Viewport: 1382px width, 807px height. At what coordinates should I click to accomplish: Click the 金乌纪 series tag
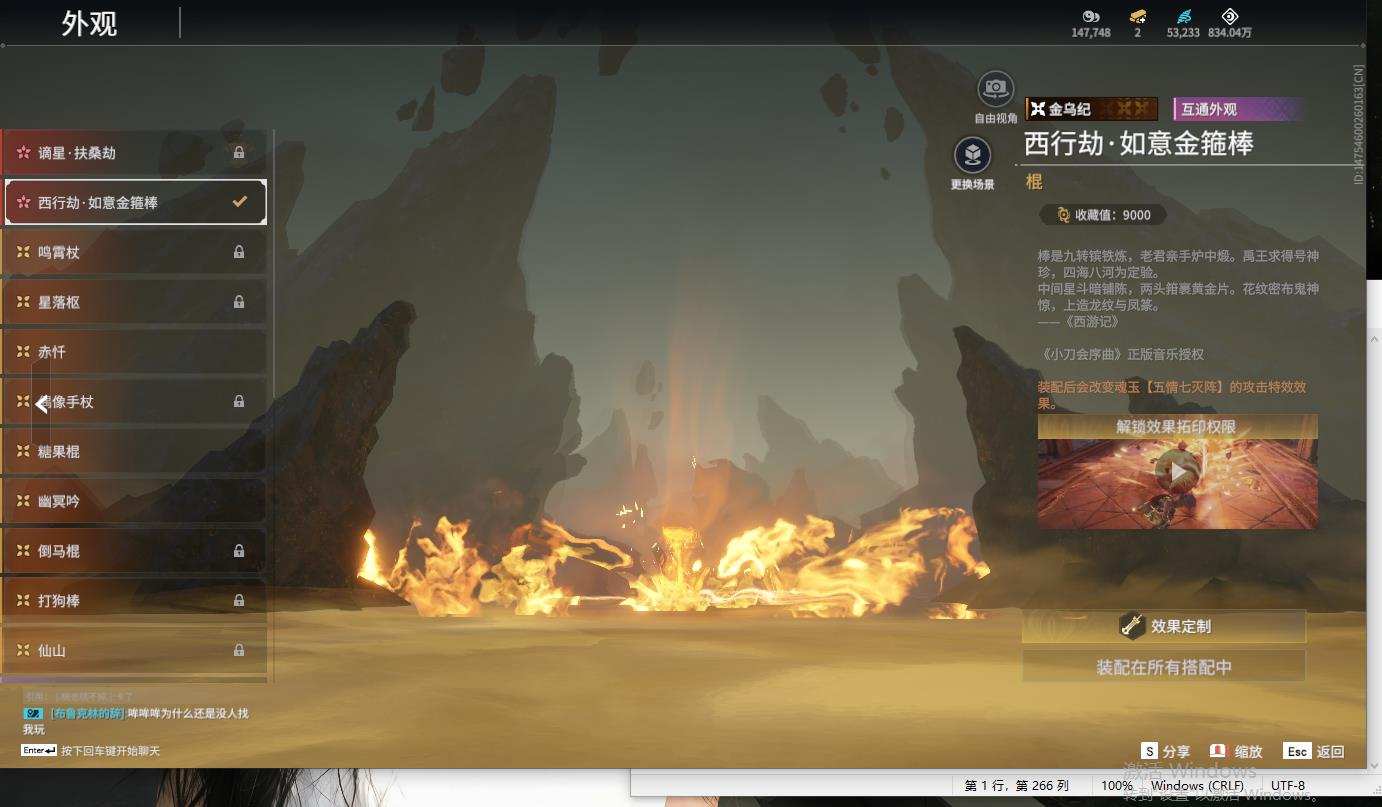(x=1091, y=109)
